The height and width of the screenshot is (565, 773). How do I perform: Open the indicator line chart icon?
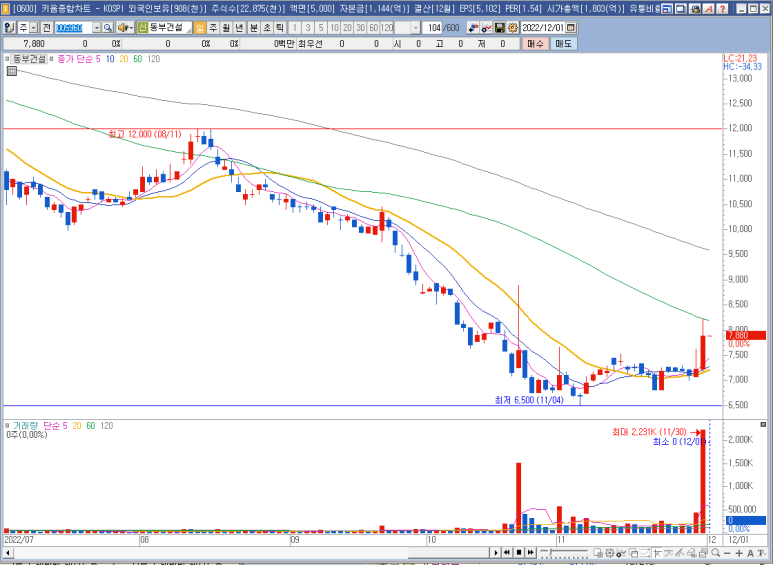[x=486, y=28]
